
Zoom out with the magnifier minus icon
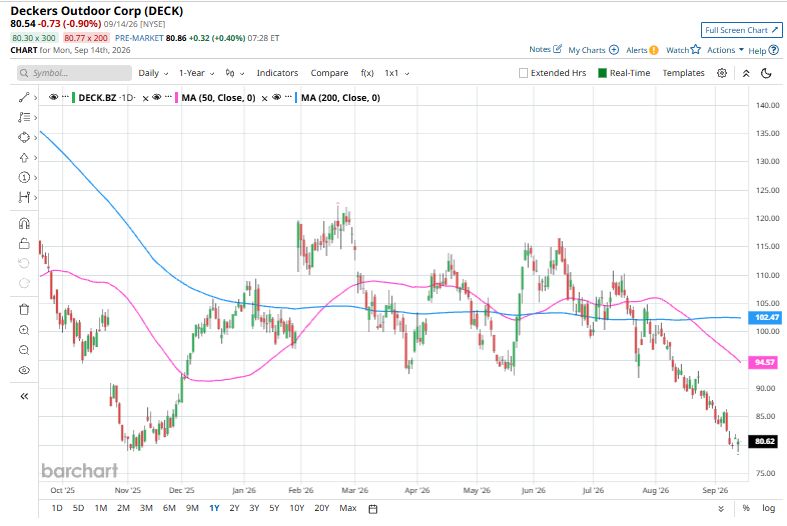(24, 350)
